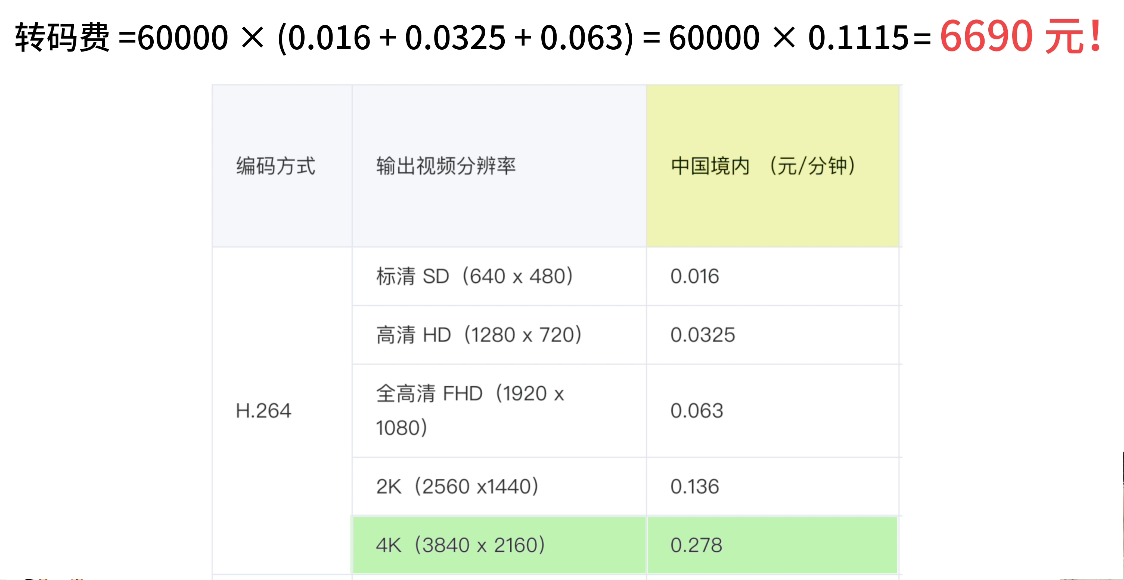Image resolution: width=1124 pixels, height=580 pixels.
Task: Click the 编码方式 column header
Action: (276, 166)
